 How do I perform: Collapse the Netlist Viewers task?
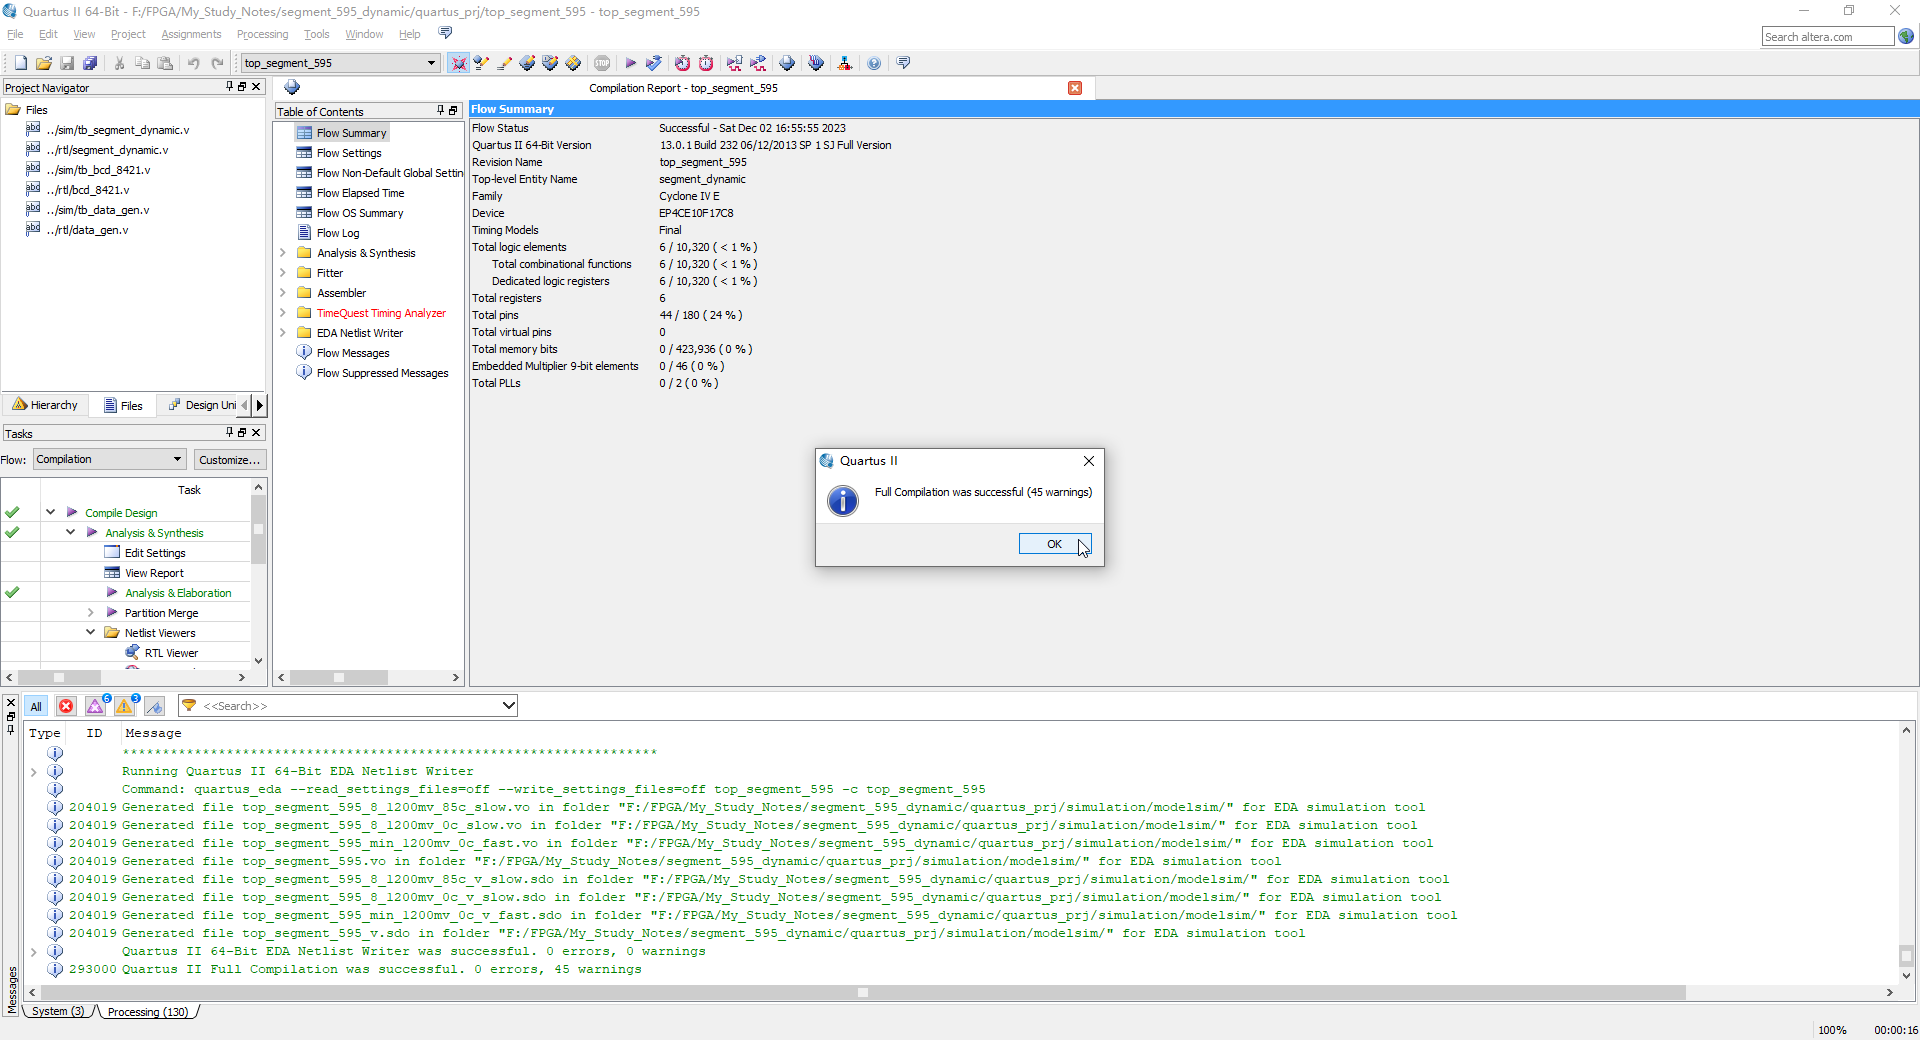pos(90,632)
